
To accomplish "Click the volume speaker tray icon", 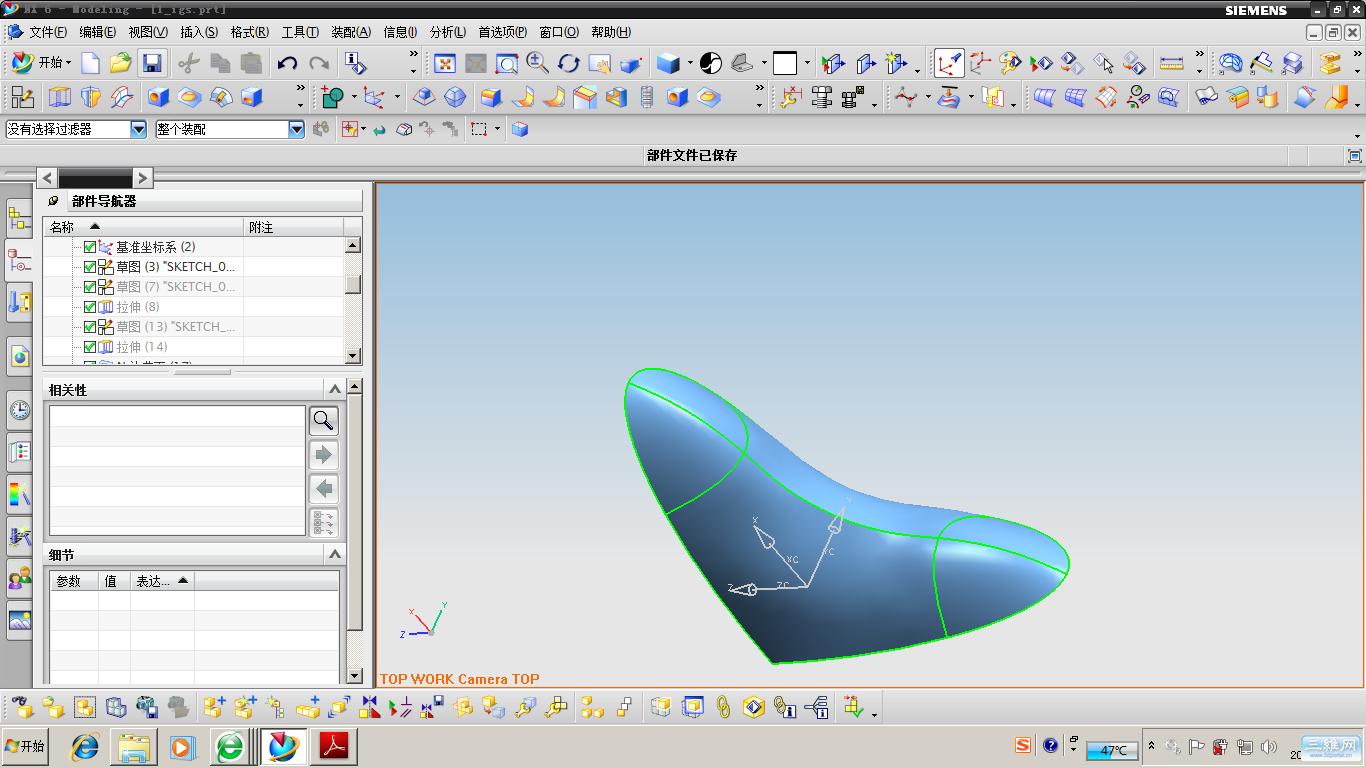I will [1268, 746].
